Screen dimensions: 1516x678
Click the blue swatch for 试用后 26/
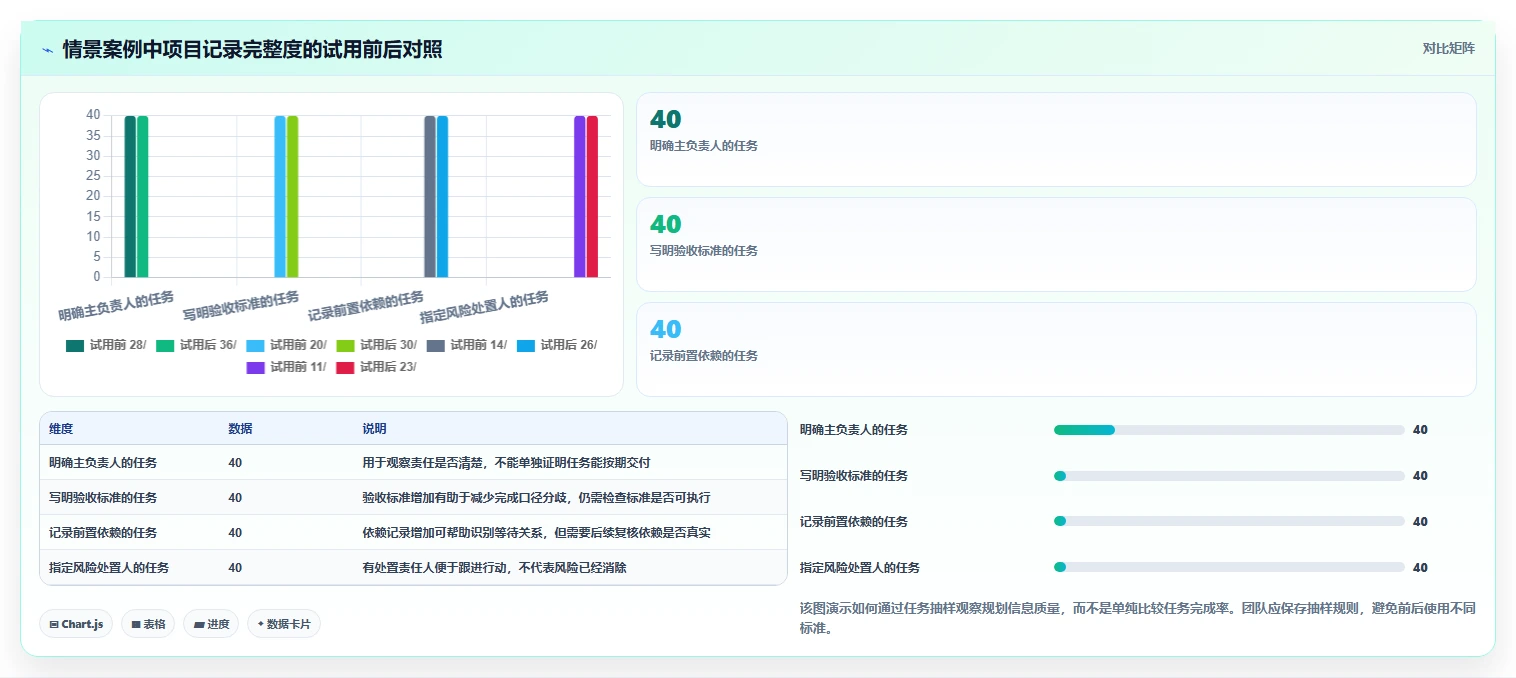click(x=526, y=345)
